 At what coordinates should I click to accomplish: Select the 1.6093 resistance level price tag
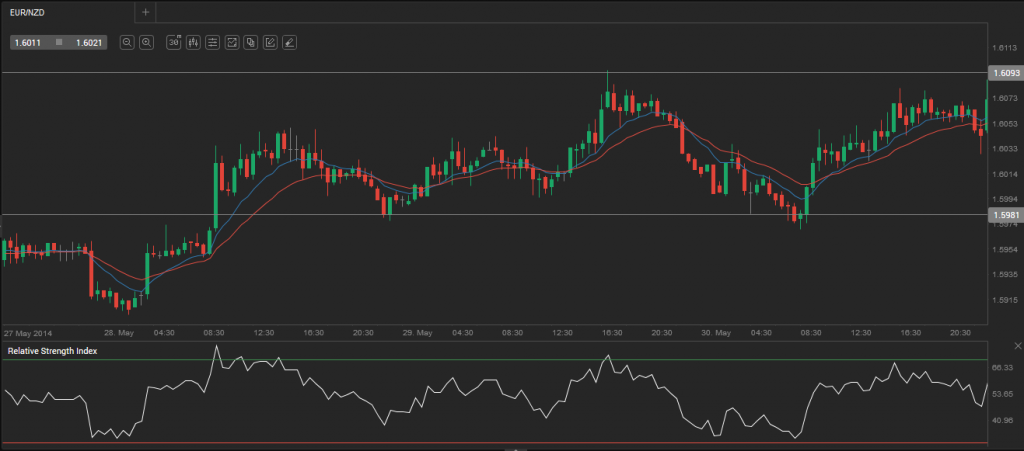pyautogui.click(x=1004, y=73)
